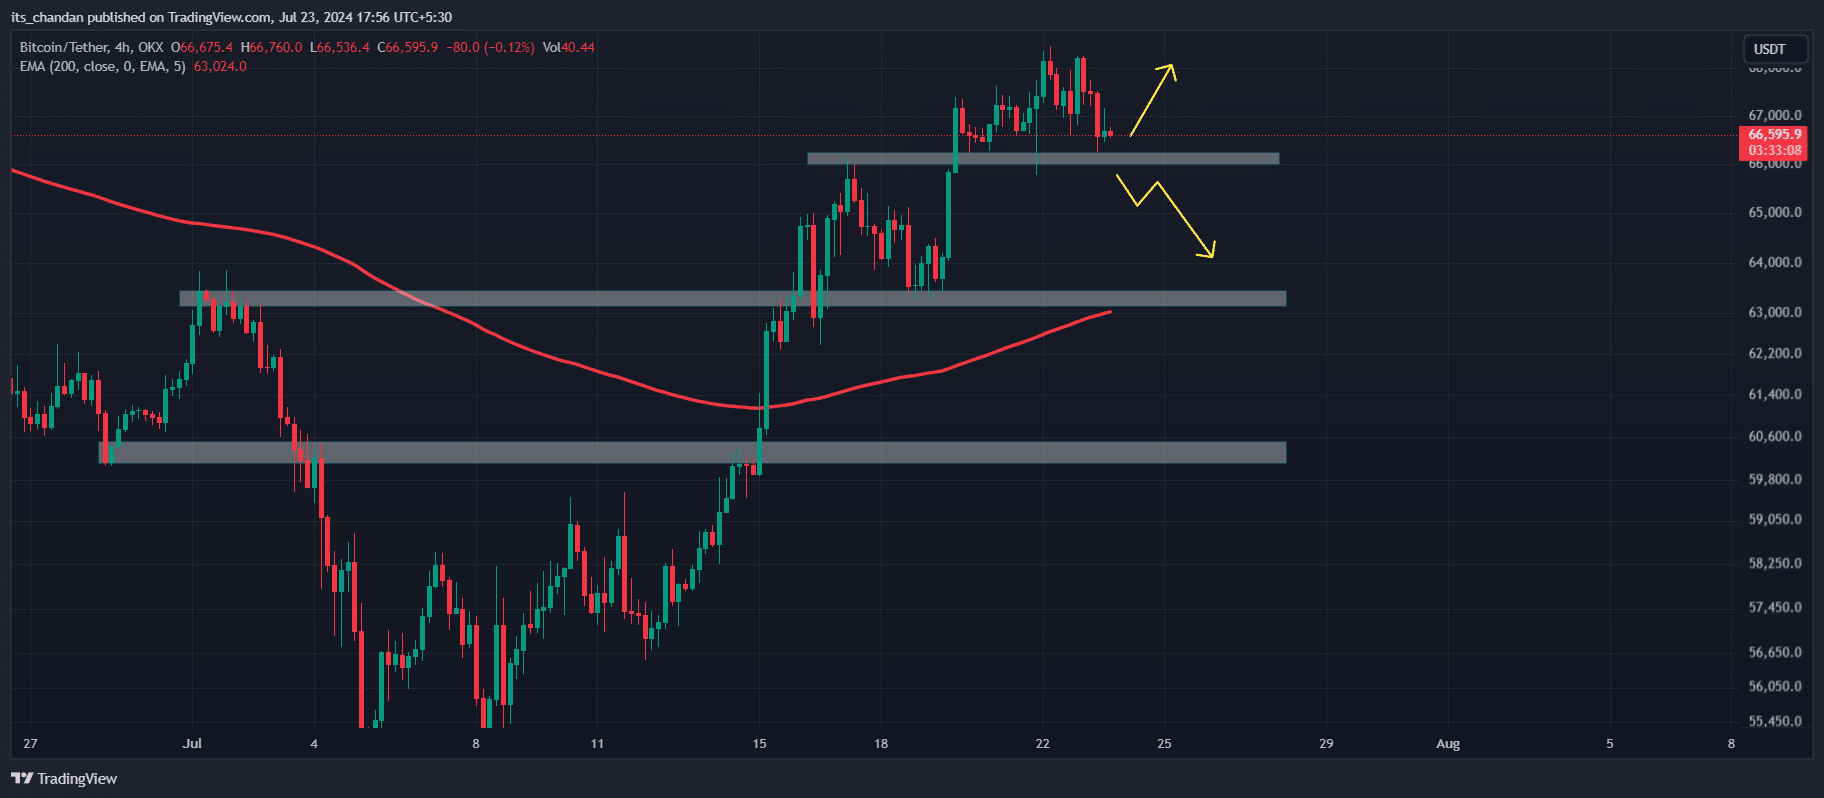Click the candle countdown 03:33:08
Viewport: 1824px width, 798px height.
(1774, 151)
